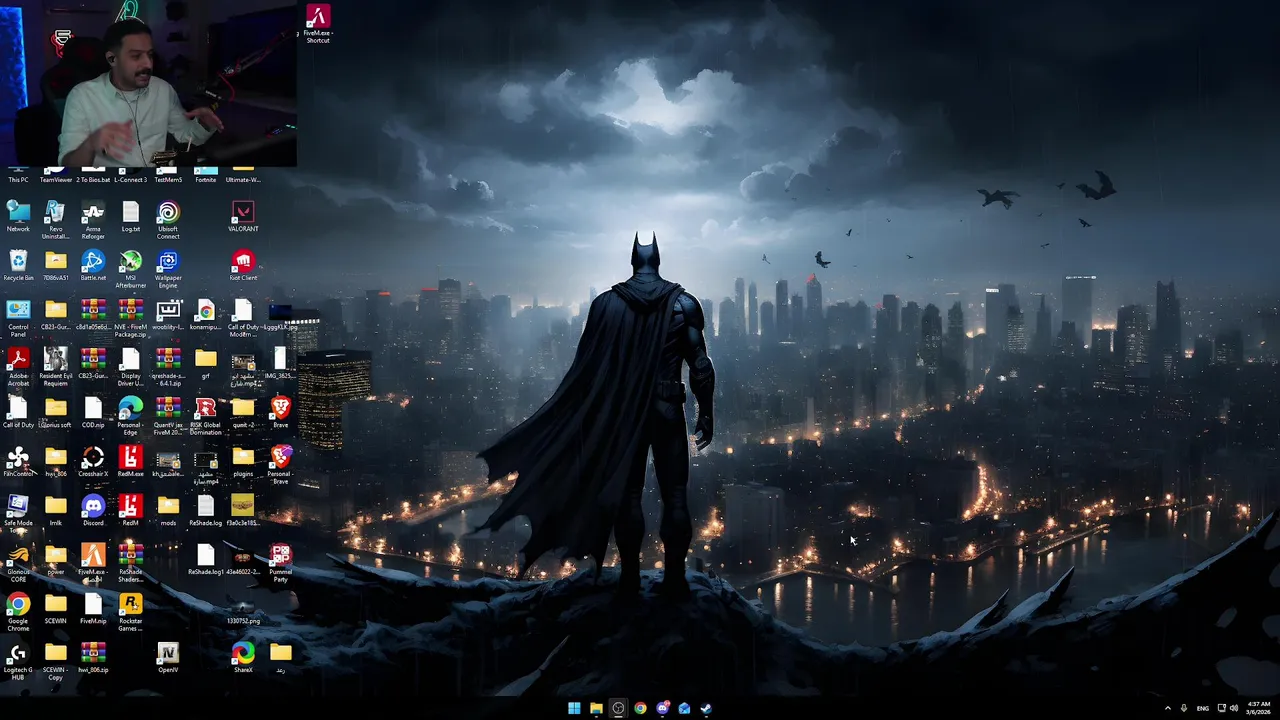Select the grf folder

point(206,363)
